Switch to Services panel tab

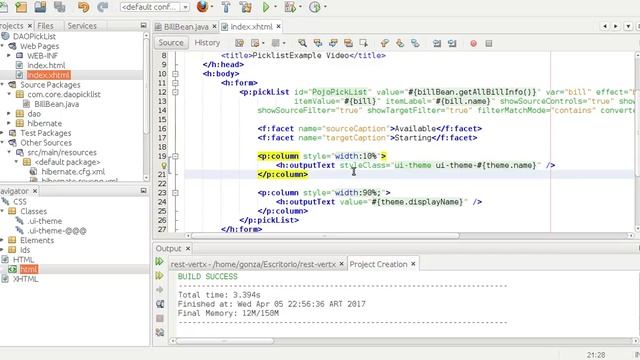tap(82, 26)
